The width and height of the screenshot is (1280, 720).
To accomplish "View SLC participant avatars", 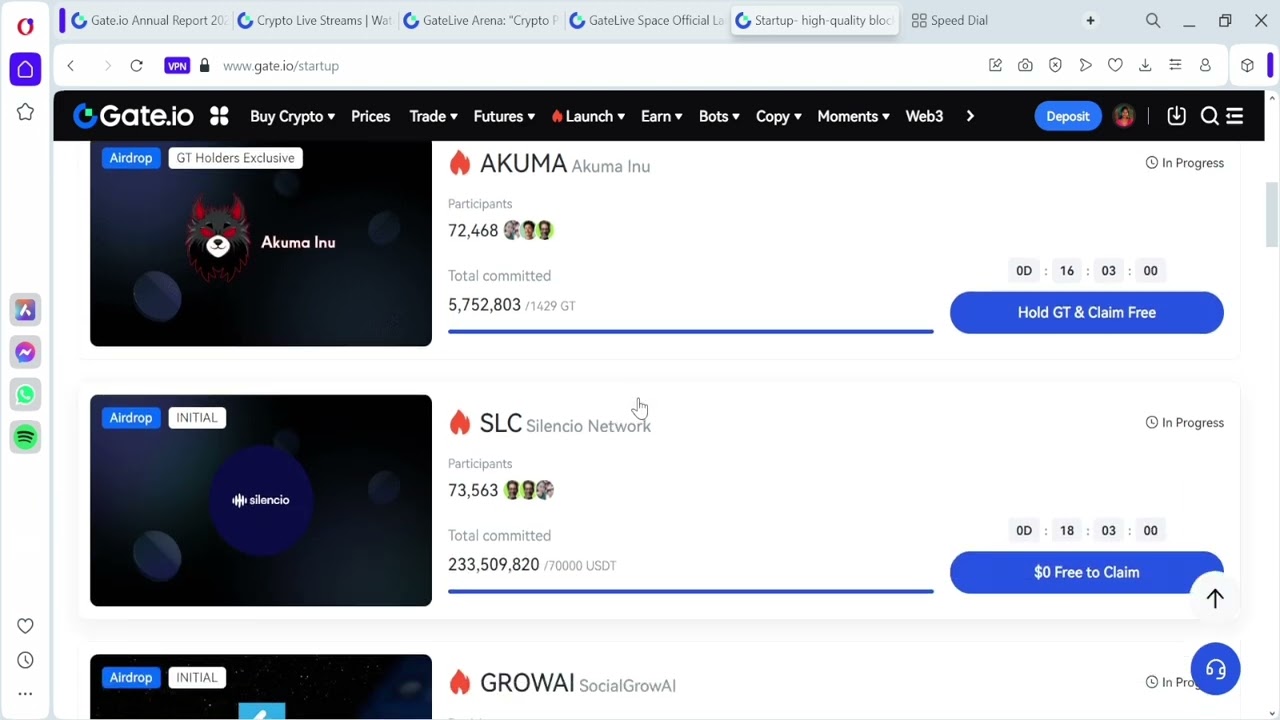I will point(528,490).
